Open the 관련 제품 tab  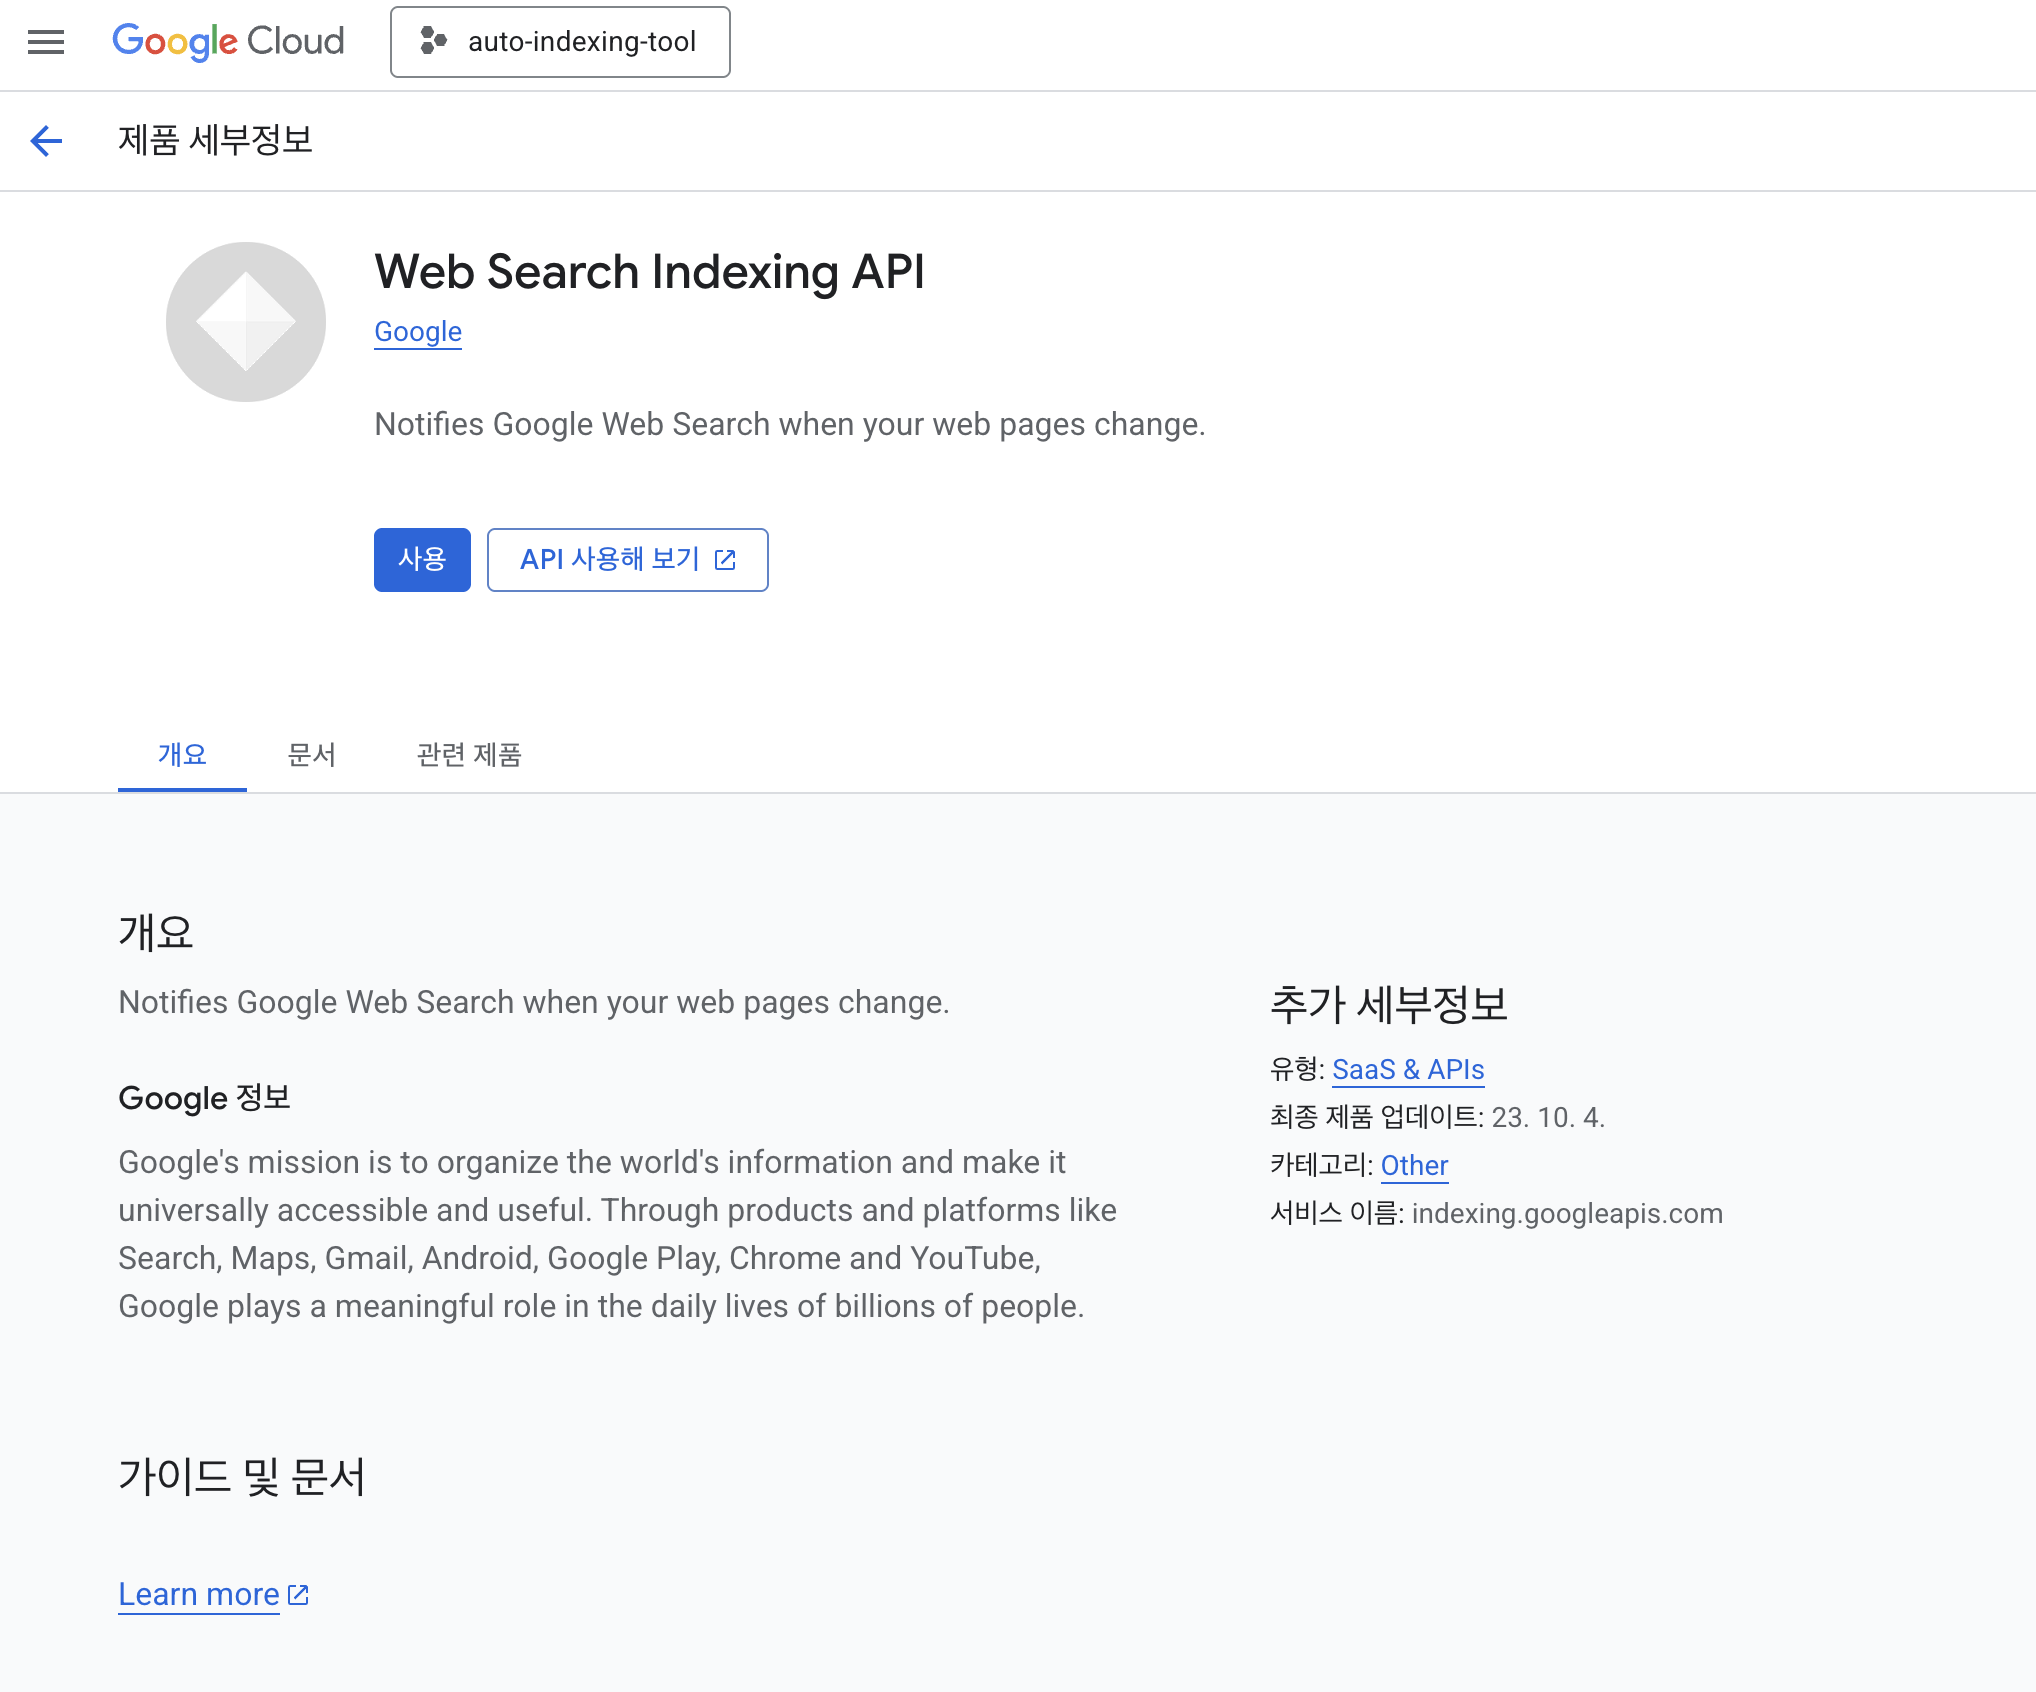click(469, 755)
